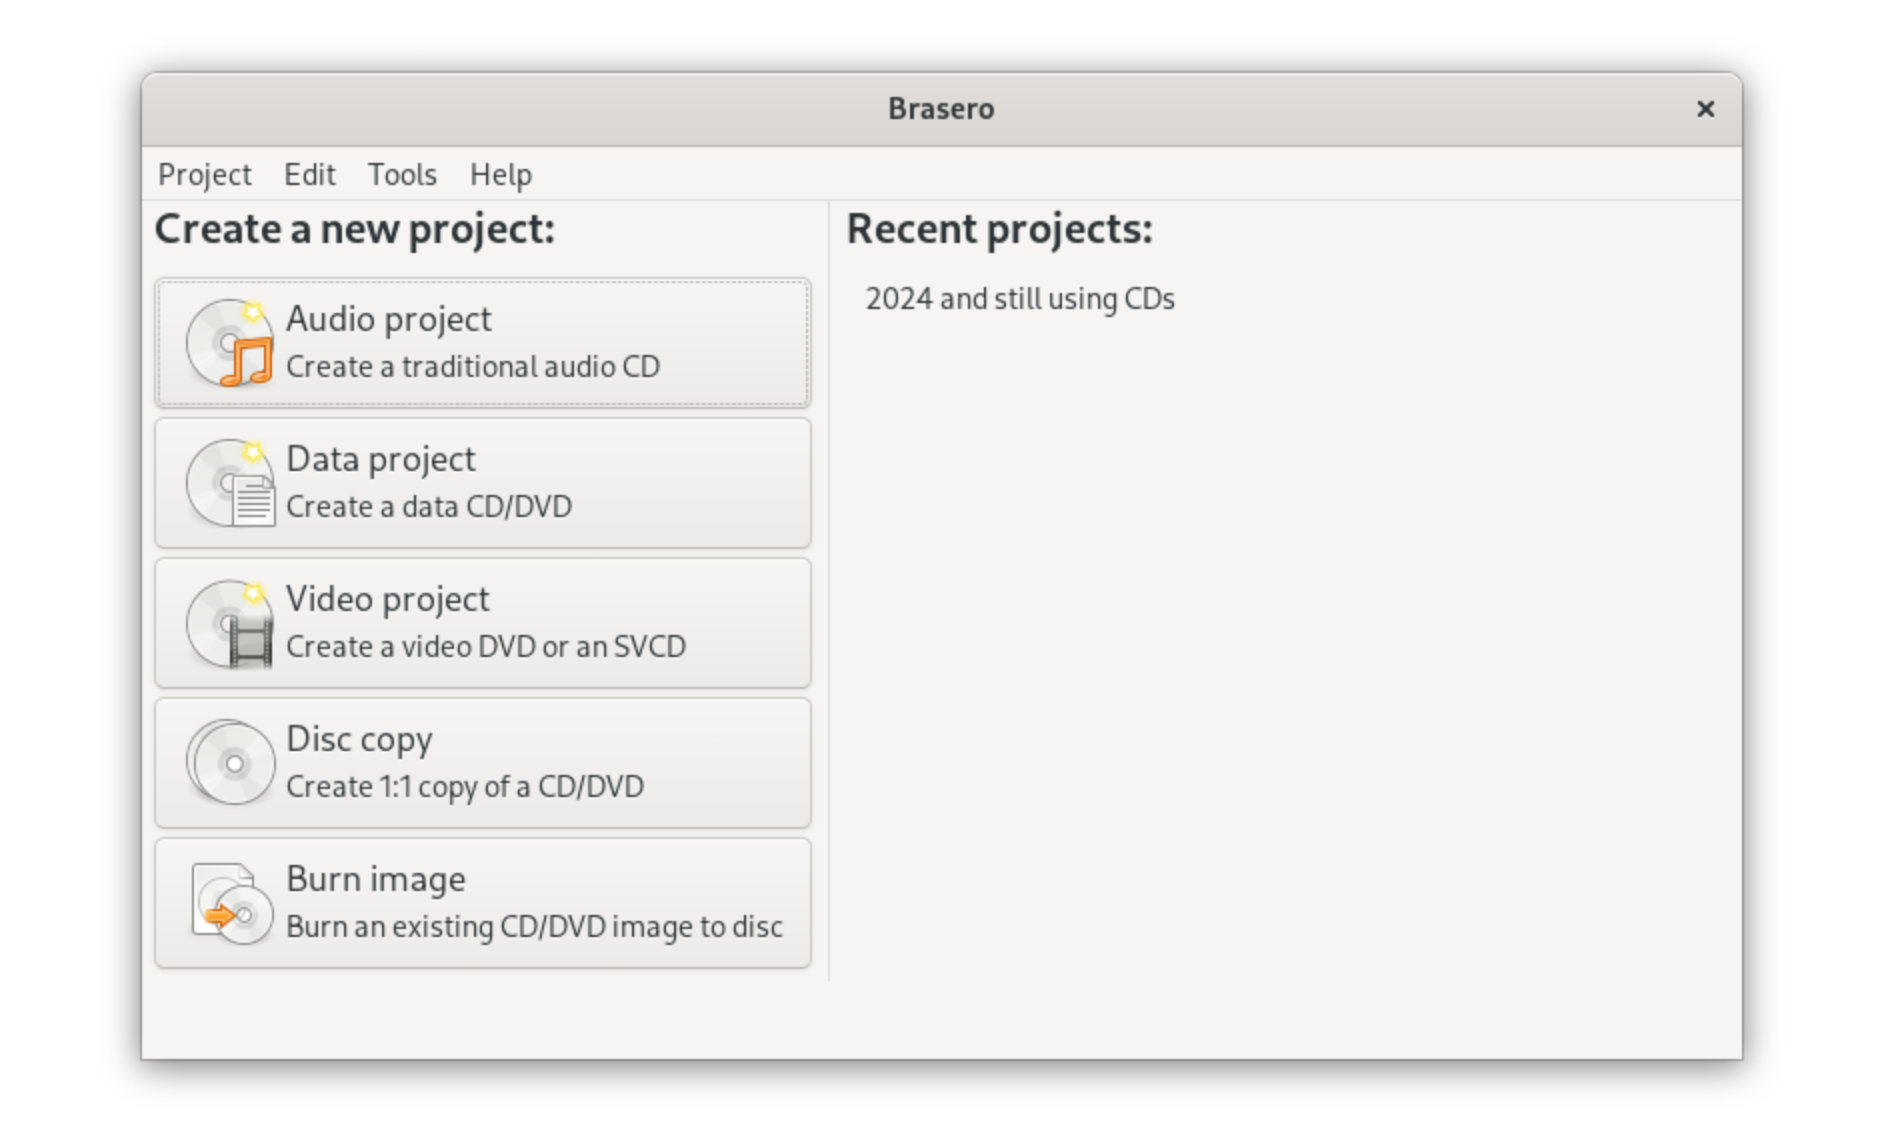
Task: Open recent project '2024 and still using CDs'
Action: (x=1020, y=299)
